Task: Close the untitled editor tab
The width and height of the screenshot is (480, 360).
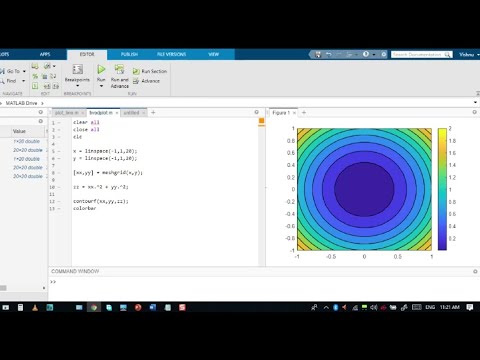Action: pos(143,113)
